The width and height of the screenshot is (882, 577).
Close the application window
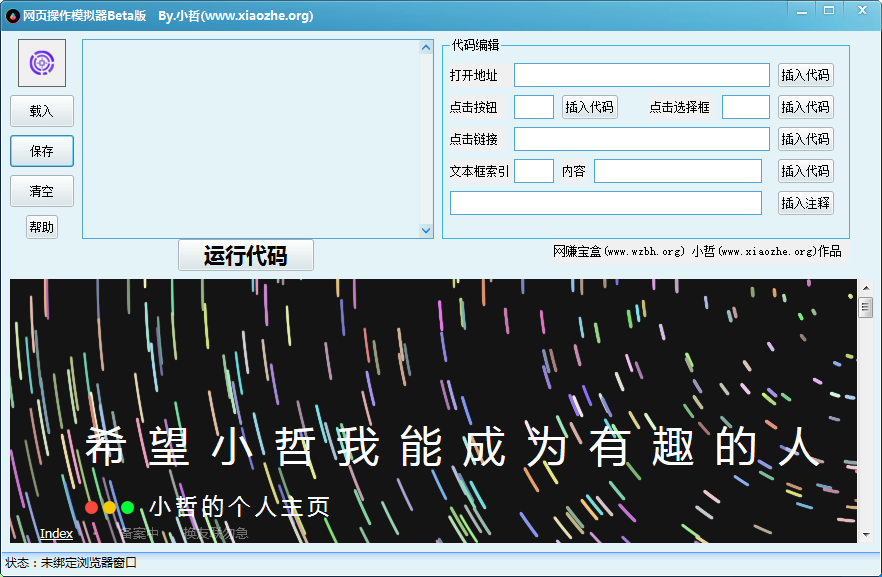click(862, 11)
